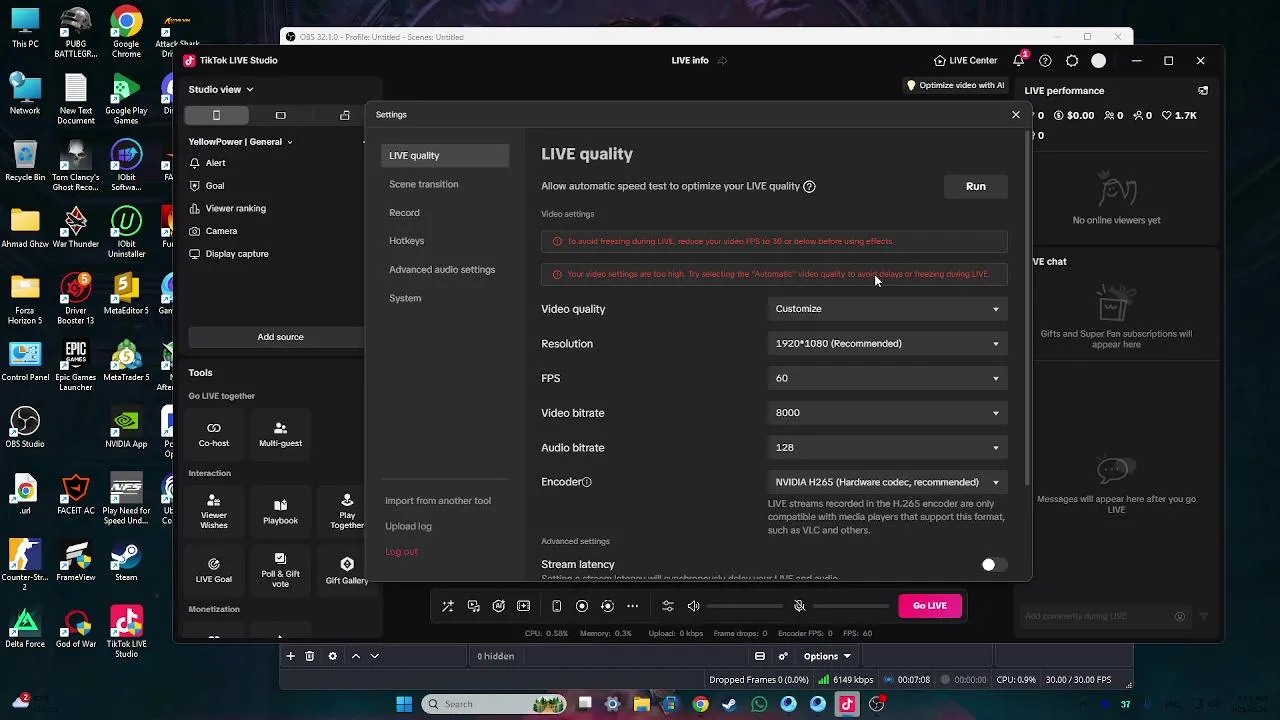Screen dimensions: 1280x720
Task: Adjust the speaker volume slider
Action: coord(745,606)
